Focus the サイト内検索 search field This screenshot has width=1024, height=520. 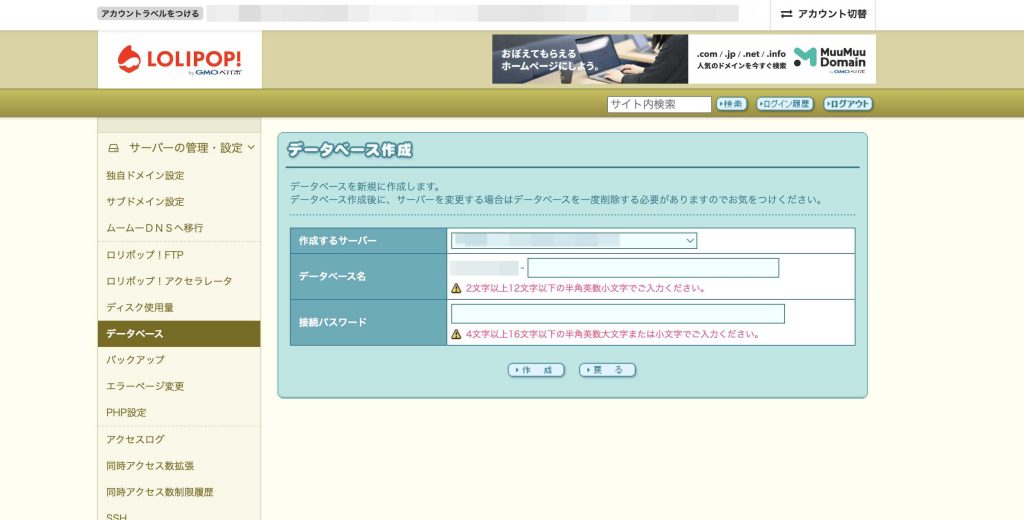point(658,104)
